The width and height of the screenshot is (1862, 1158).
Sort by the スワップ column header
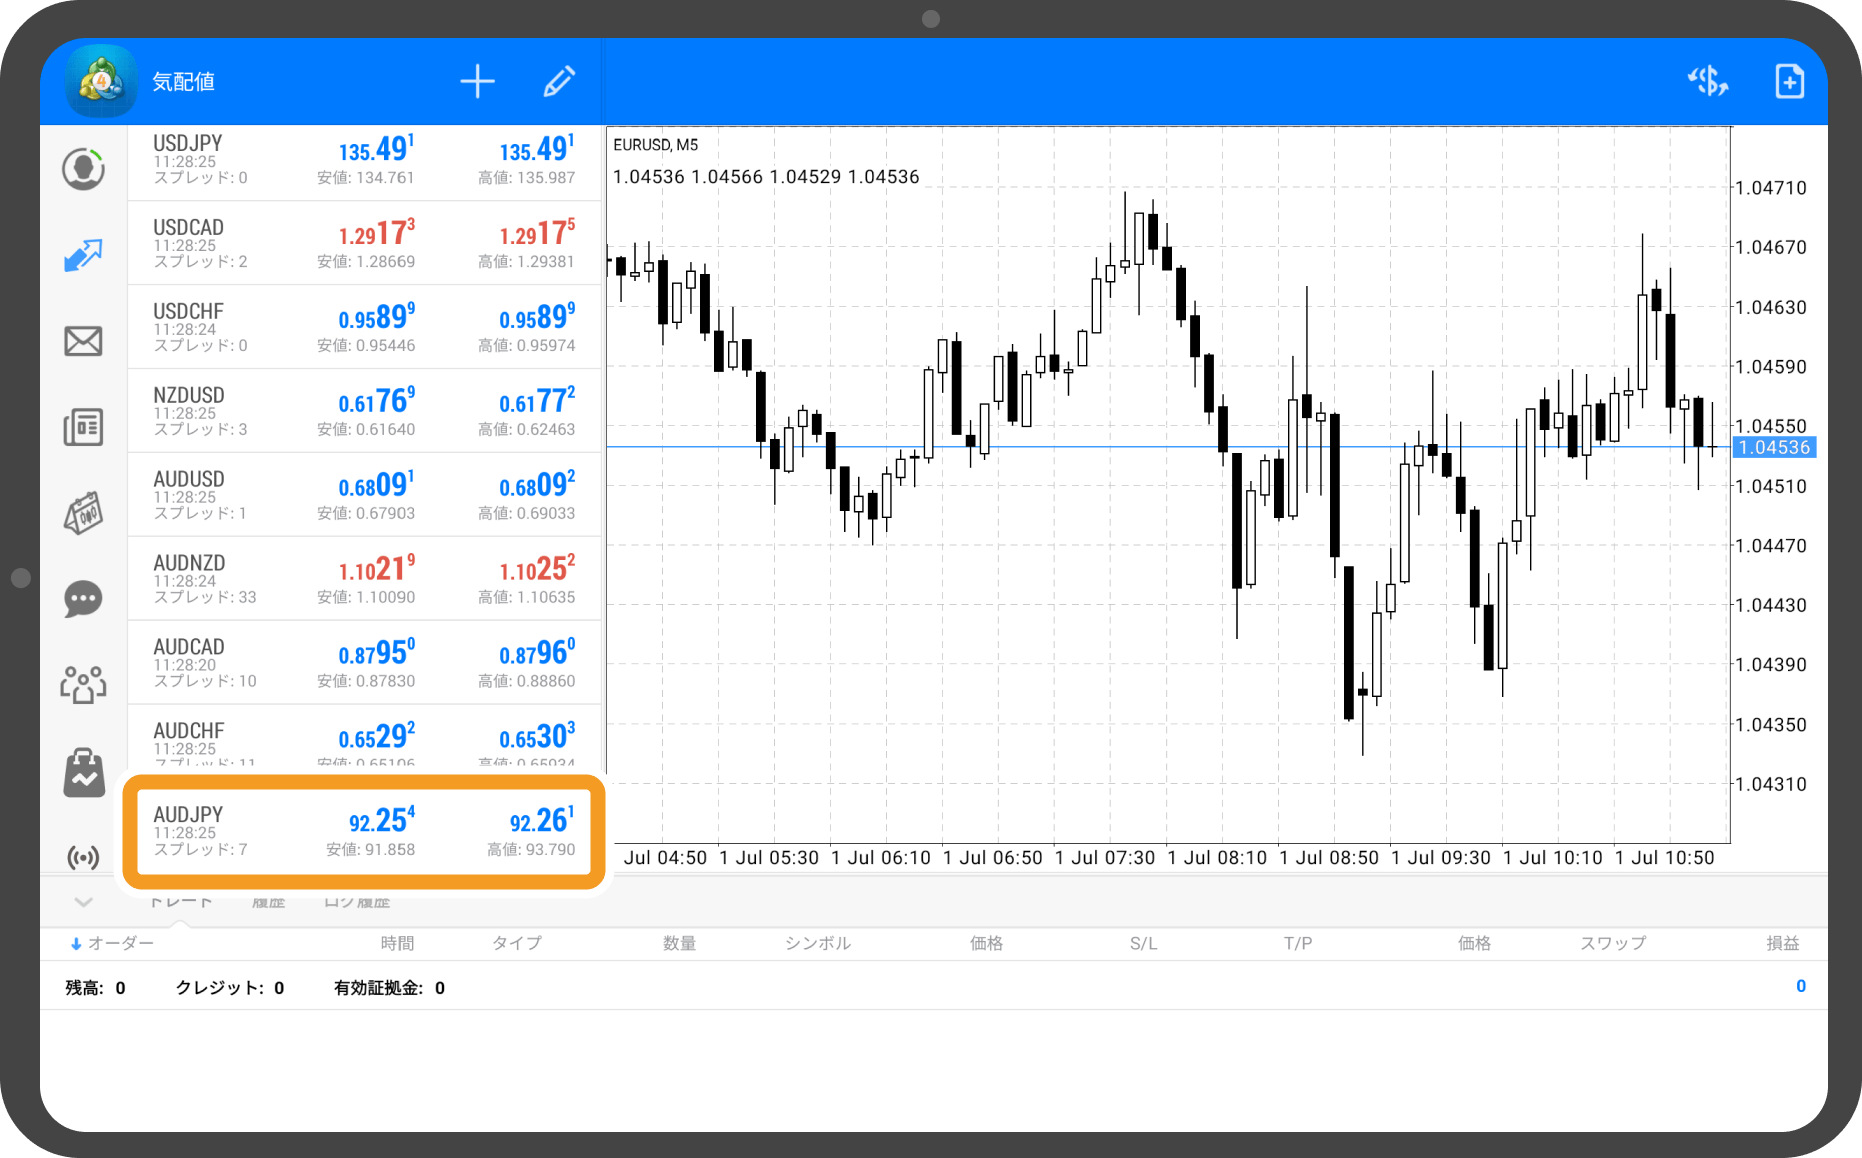[1613, 943]
